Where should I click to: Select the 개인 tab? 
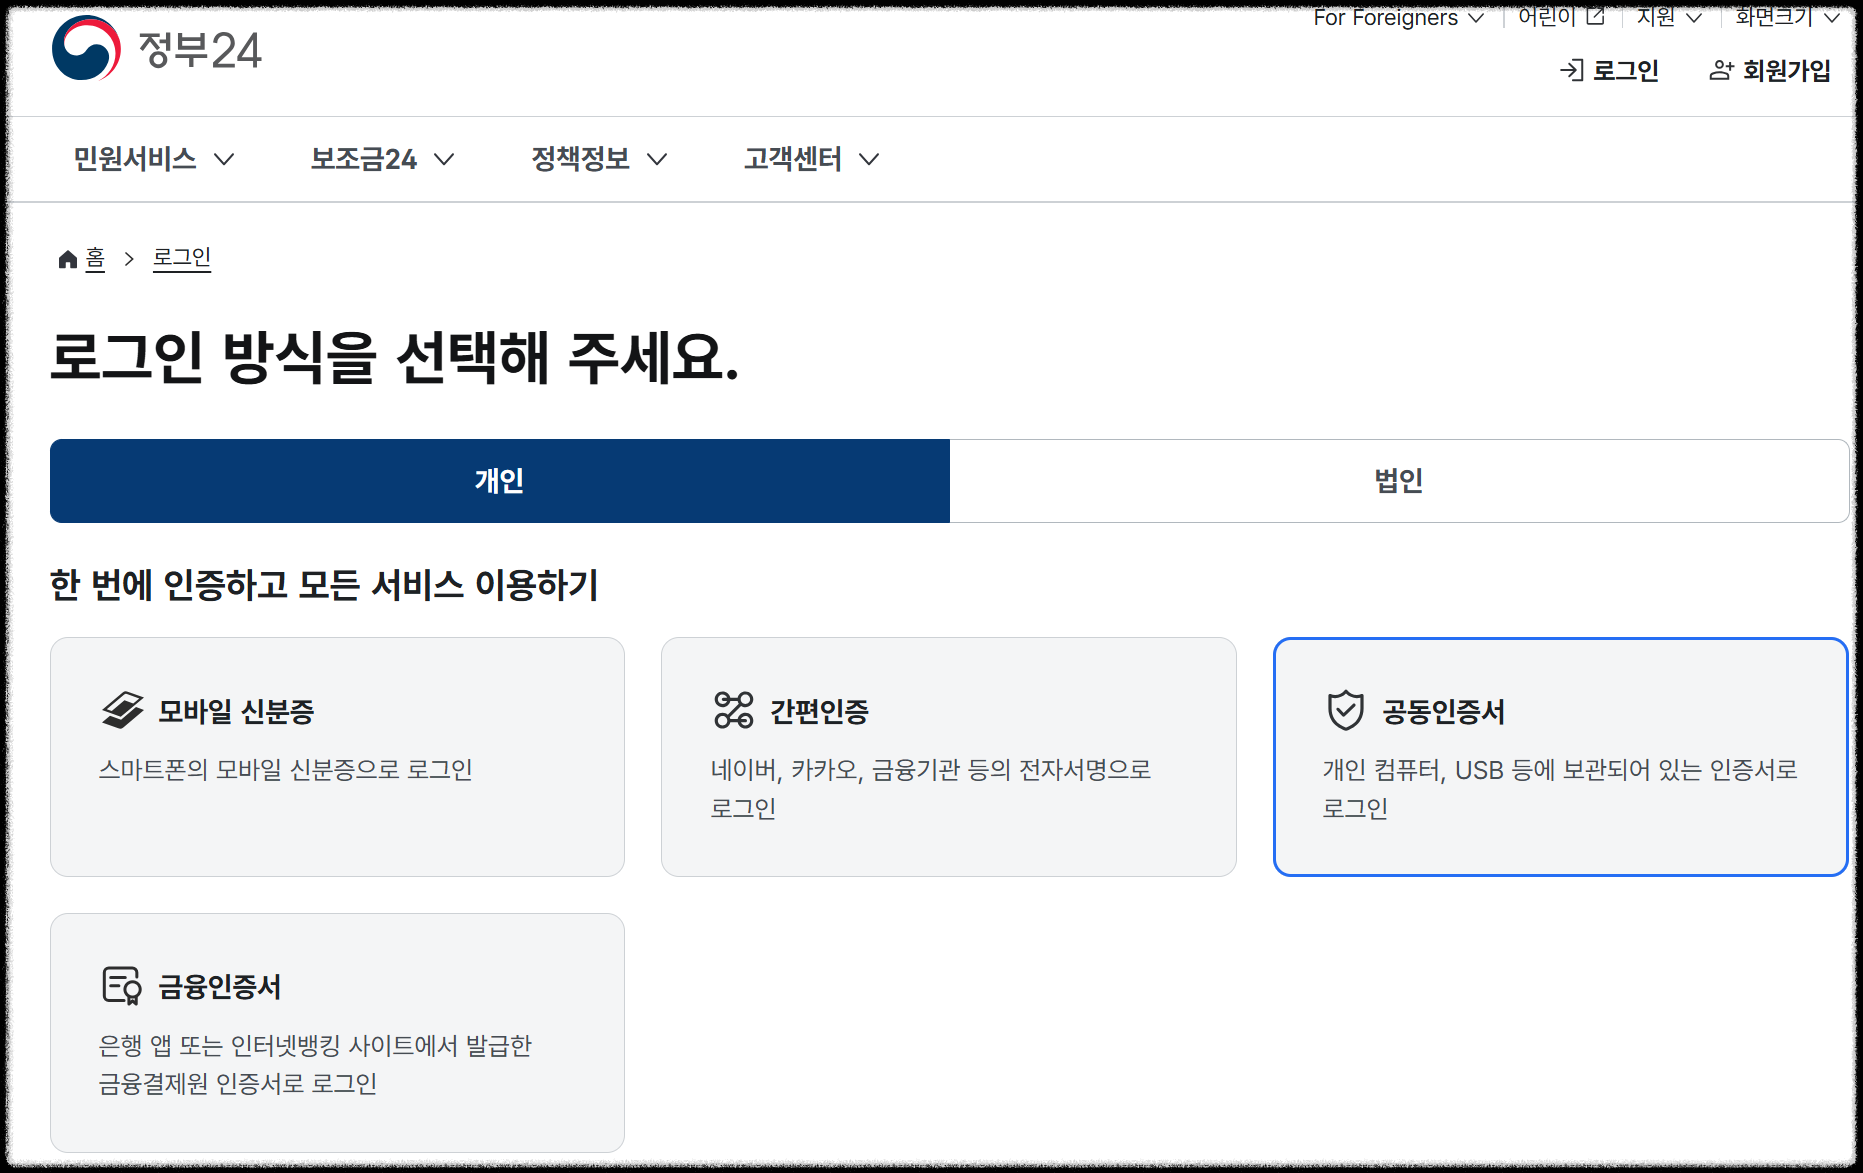(x=500, y=481)
